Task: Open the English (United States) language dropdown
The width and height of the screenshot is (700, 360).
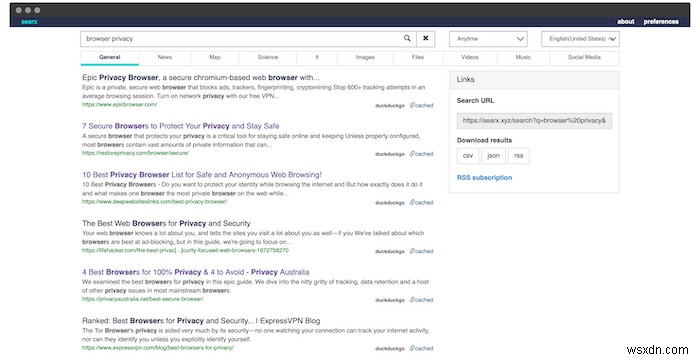Action: 580,39
